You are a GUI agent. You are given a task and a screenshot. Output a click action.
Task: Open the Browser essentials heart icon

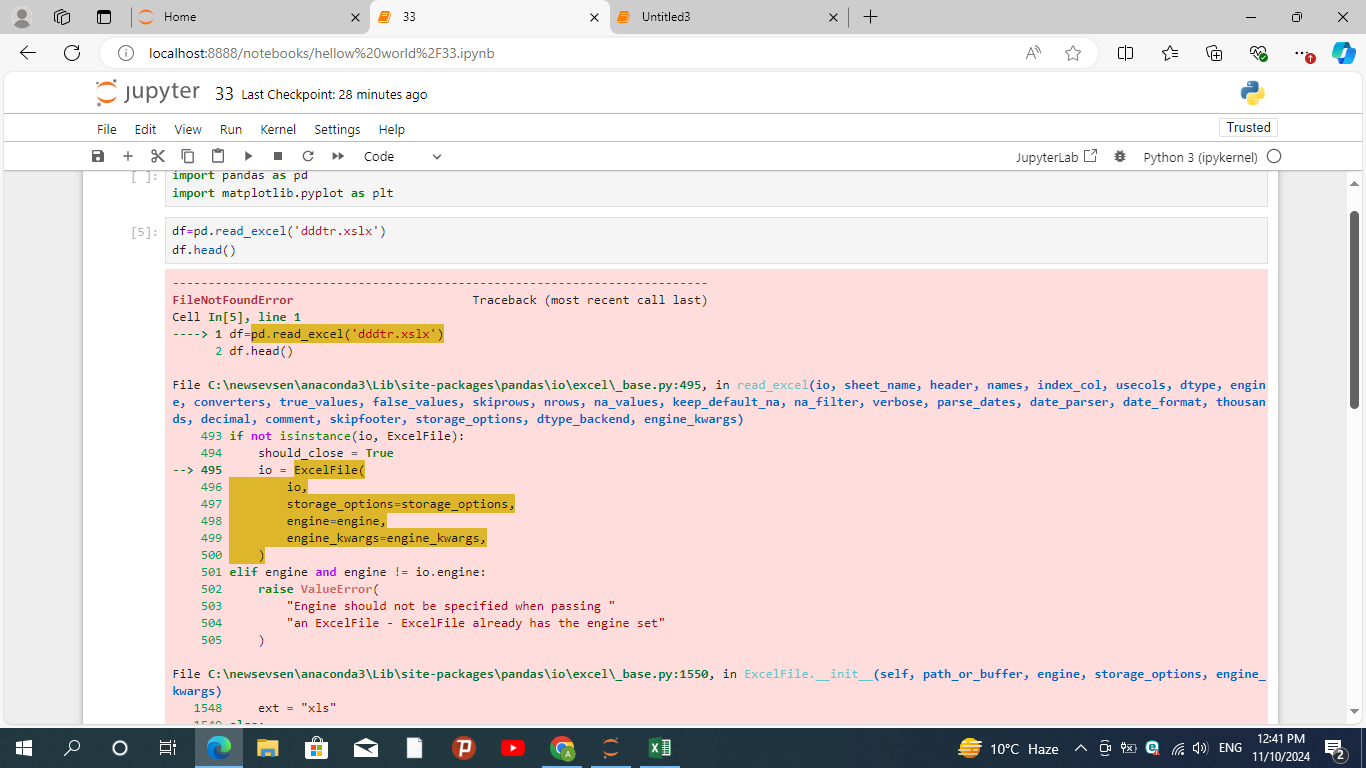[1258, 53]
